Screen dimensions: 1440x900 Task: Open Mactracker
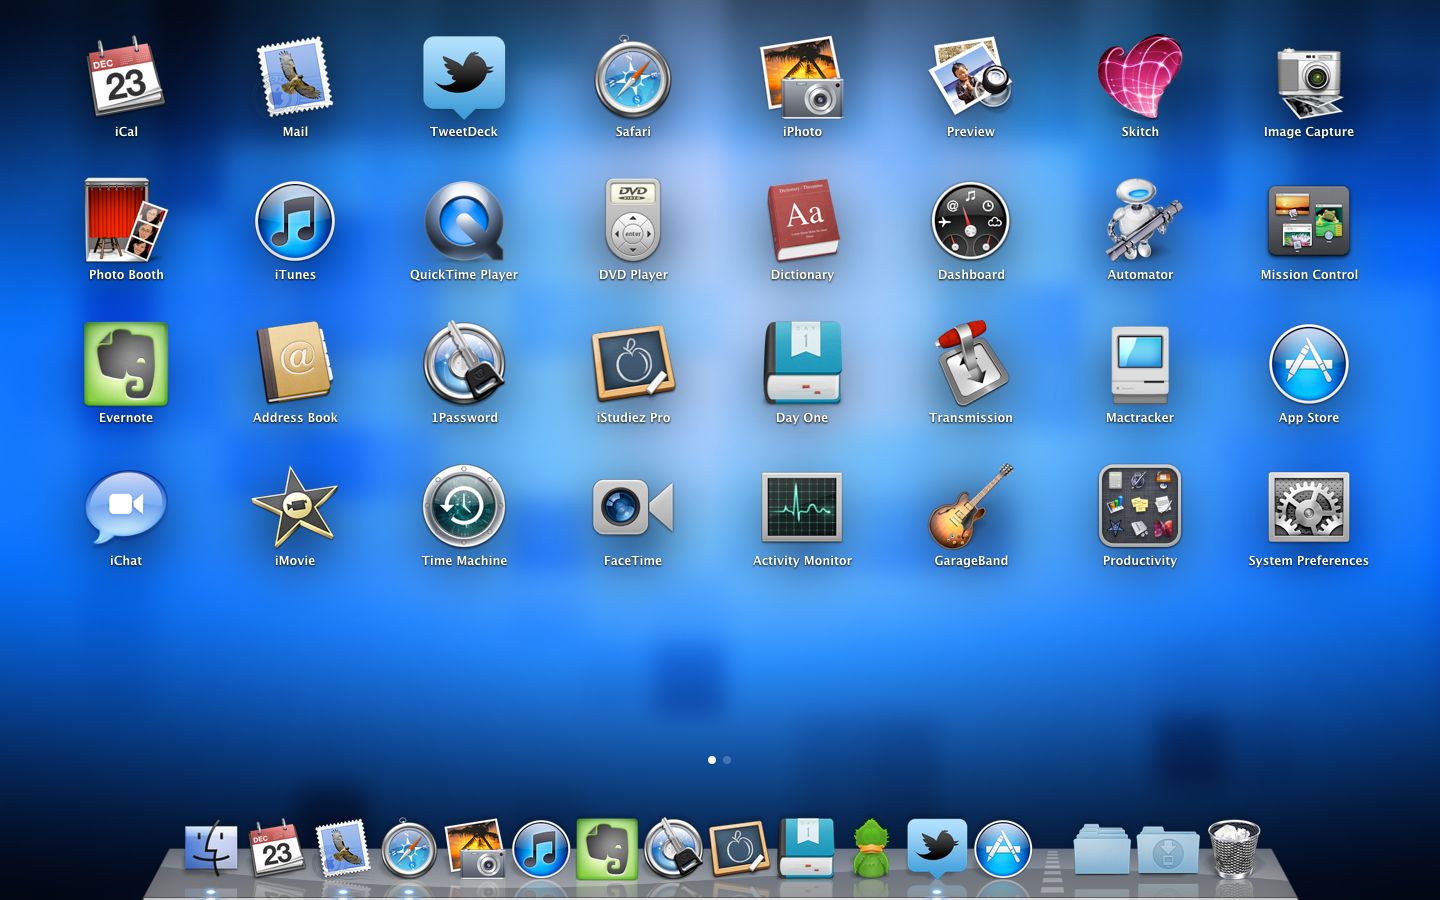(1140, 364)
